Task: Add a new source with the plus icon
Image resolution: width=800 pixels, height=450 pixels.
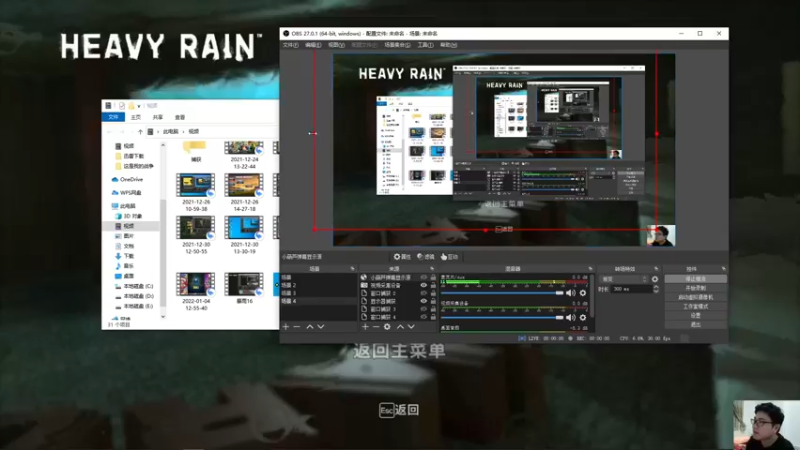Action: pyautogui.click(x=365, y=327)
